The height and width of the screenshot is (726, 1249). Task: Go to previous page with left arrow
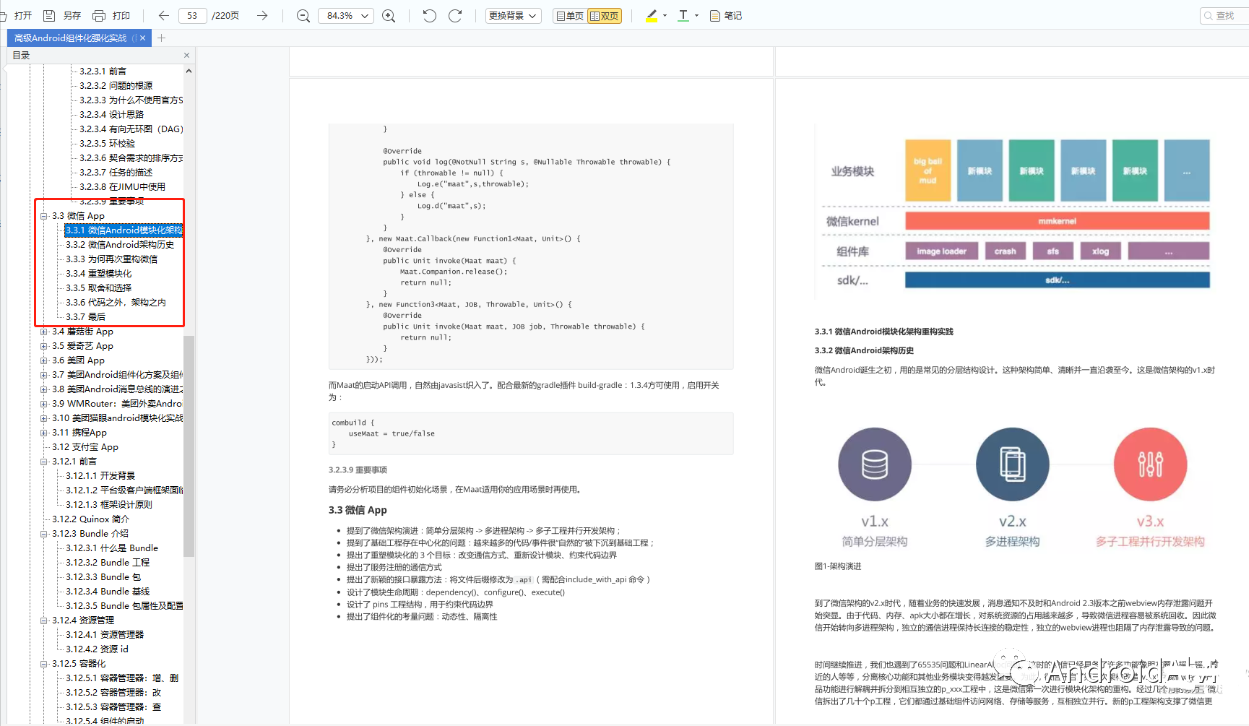(164, 16)
